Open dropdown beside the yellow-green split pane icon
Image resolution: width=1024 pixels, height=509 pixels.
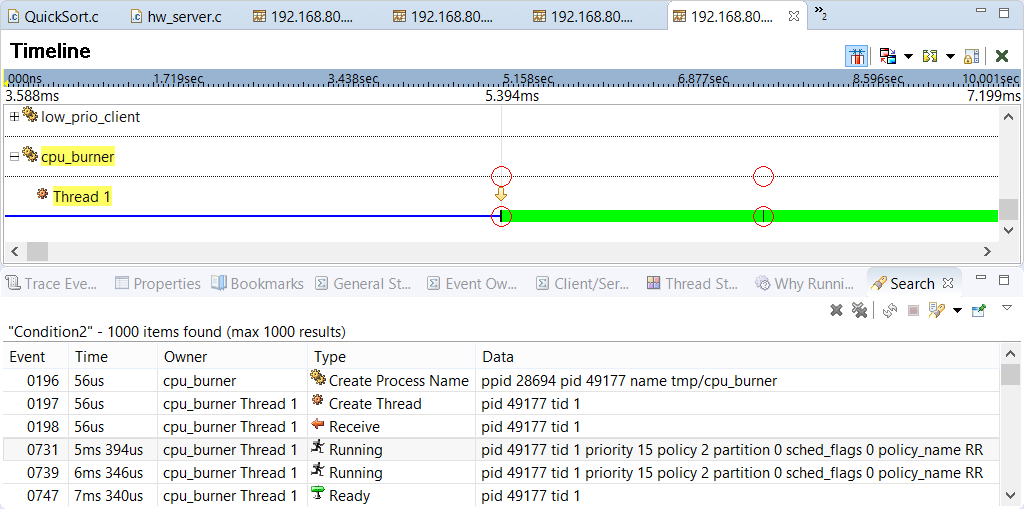pyautogui.click(x=950, y=56)
